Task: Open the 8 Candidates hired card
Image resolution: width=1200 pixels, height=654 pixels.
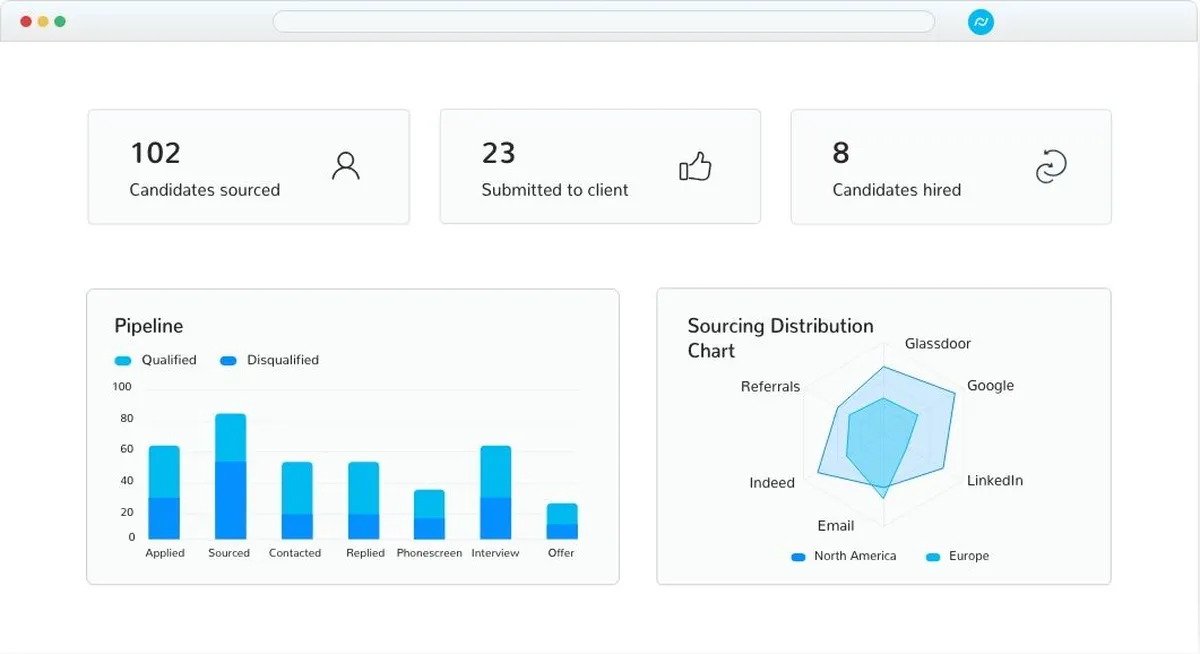Action: pos(951,167)
